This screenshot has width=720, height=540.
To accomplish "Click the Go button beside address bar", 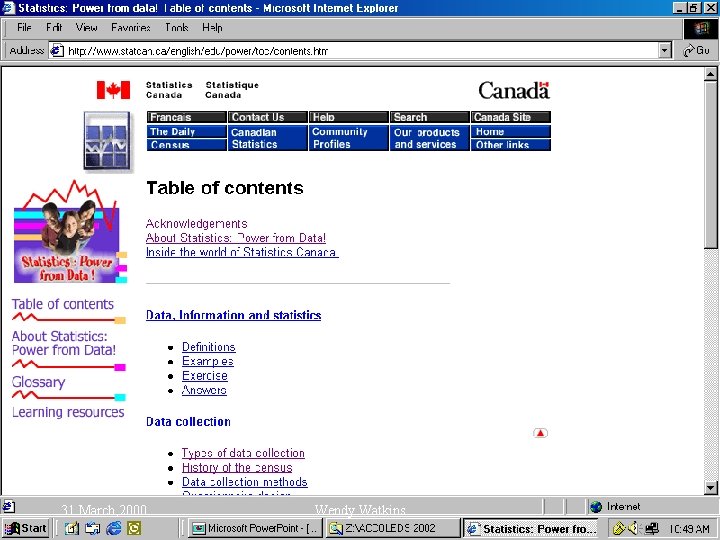I will 696,50.
